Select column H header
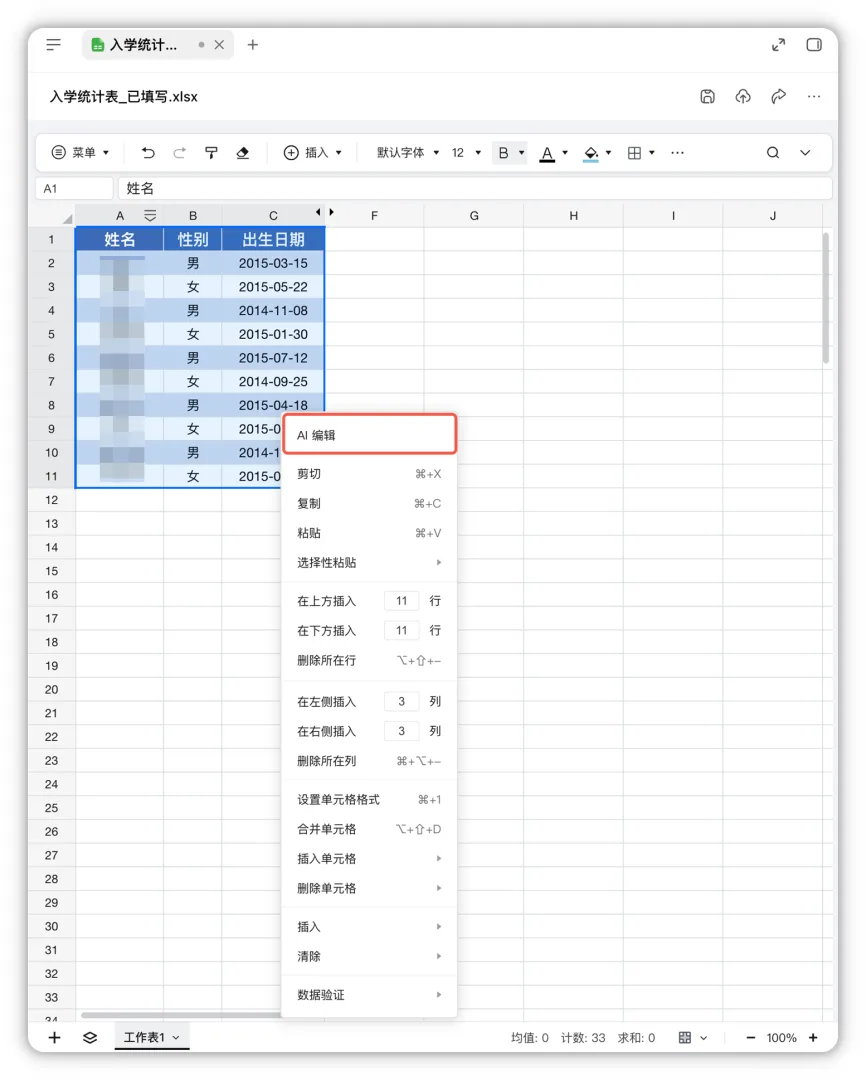 pos(573,216)
